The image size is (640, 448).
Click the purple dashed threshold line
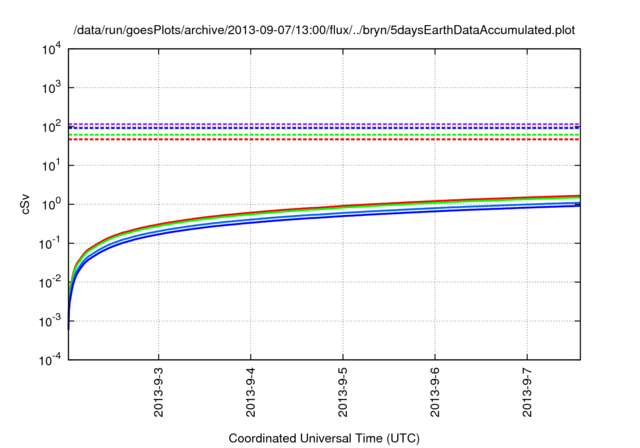coord(324,124)
